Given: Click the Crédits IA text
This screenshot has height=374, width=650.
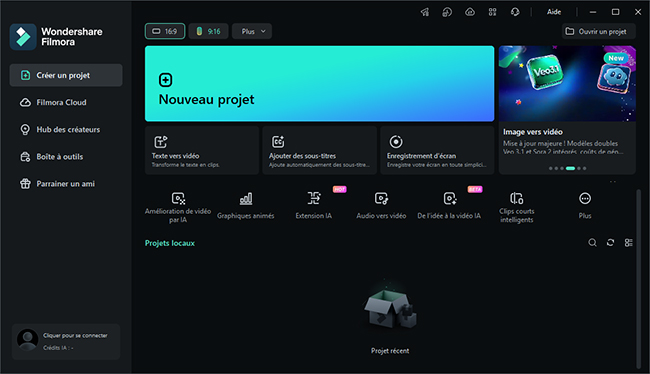Looking at the screenshot, I should pos(58,348).
